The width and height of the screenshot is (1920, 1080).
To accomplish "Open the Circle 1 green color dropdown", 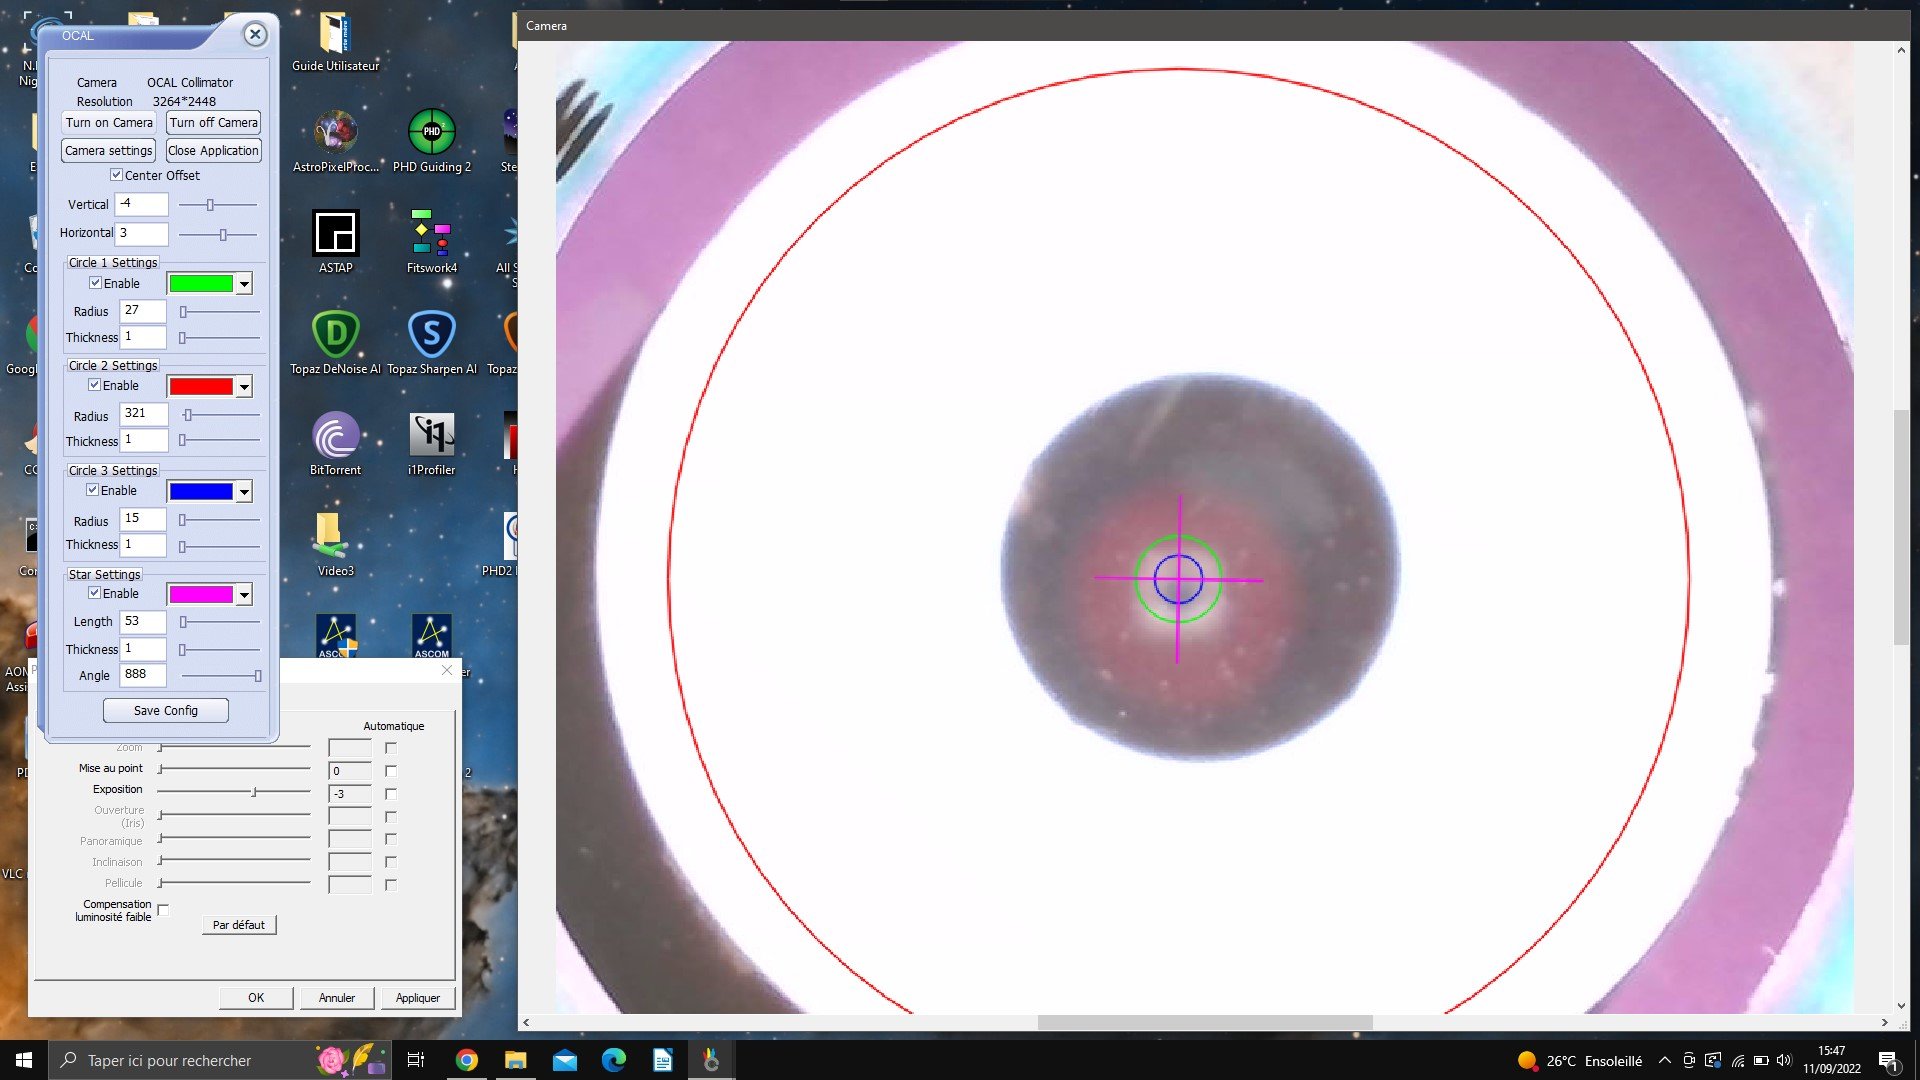I will pos(244,284).
